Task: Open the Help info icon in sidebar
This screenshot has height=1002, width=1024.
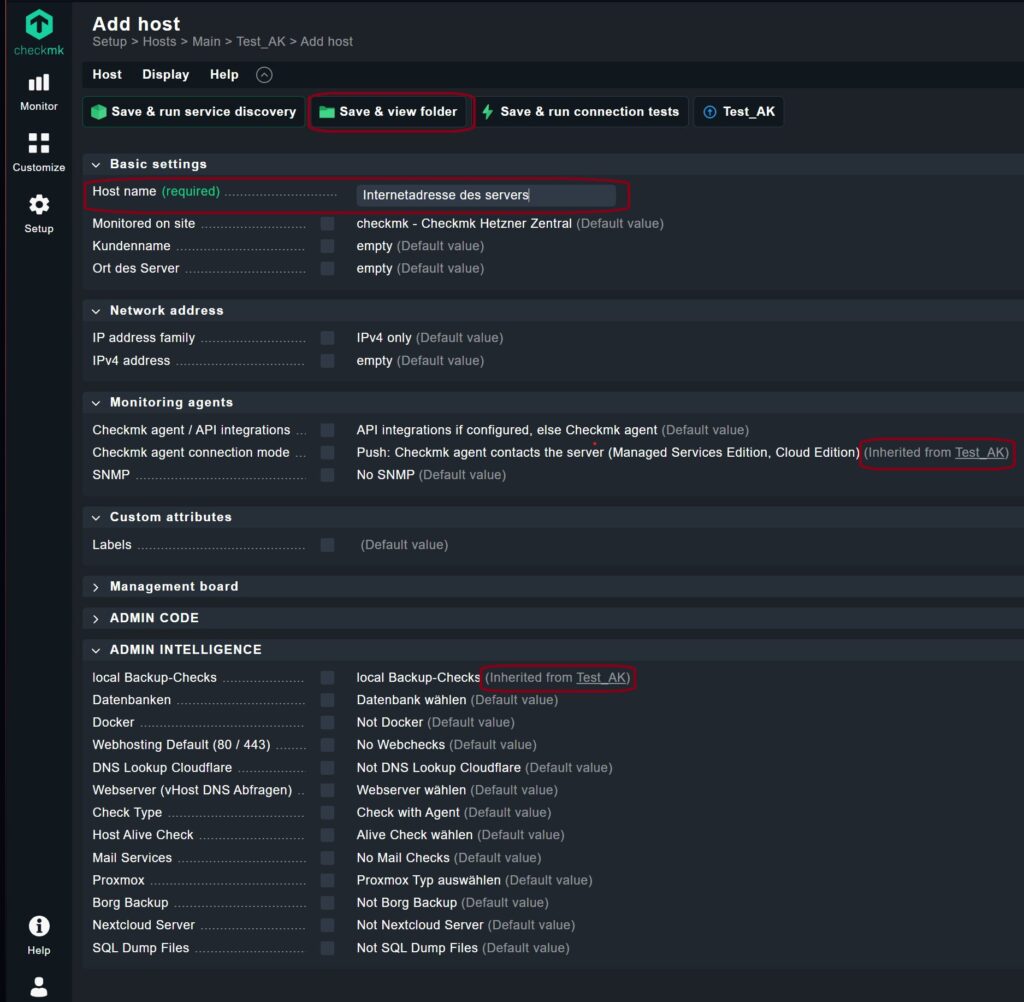Action: click(x=39, y=926)
